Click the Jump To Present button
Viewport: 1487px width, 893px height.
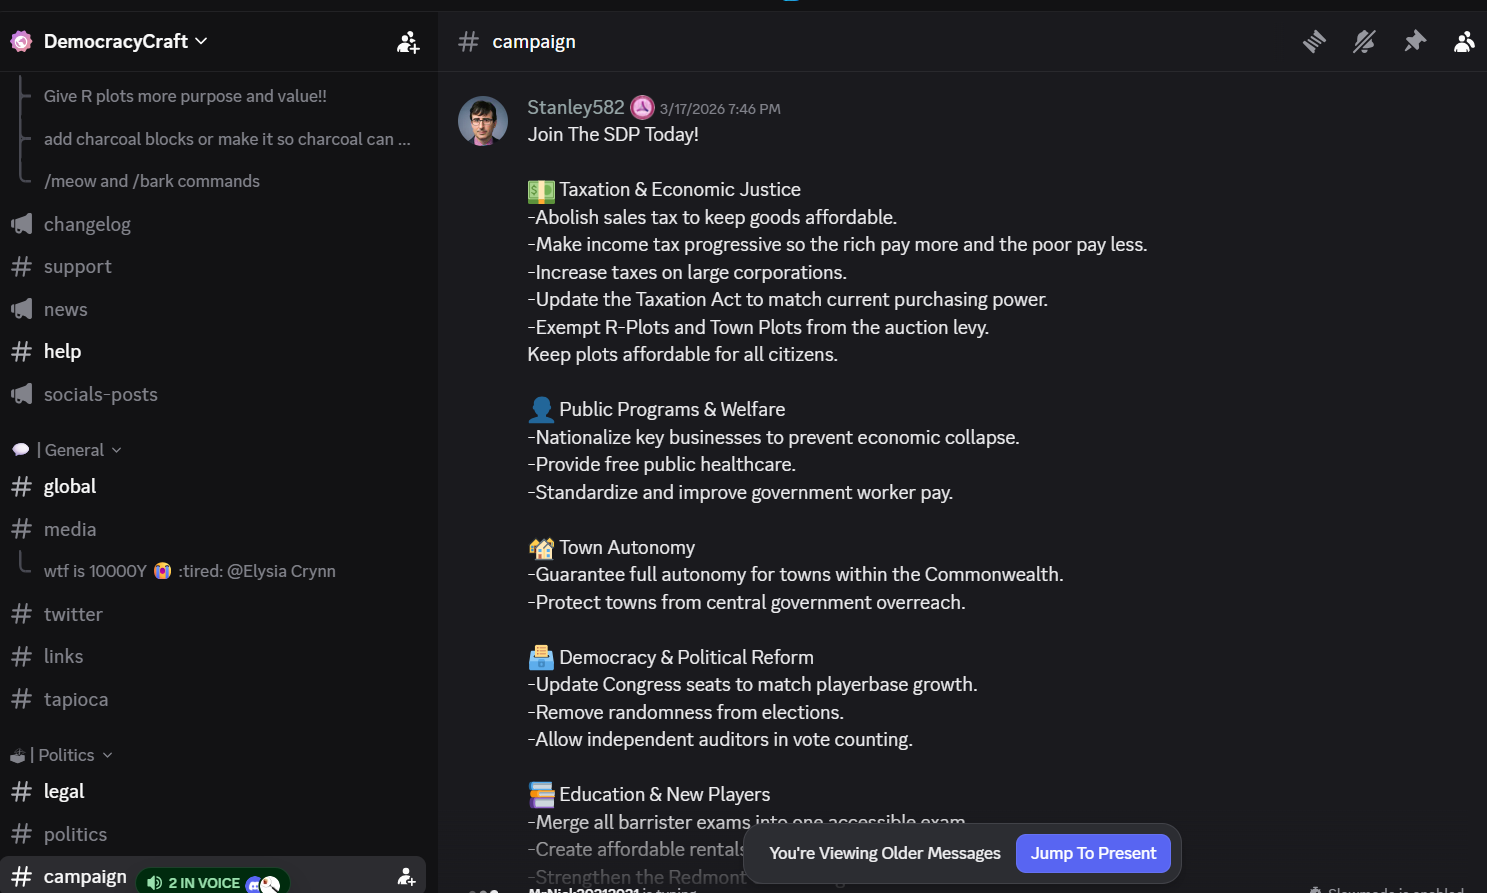(1092, 853)
